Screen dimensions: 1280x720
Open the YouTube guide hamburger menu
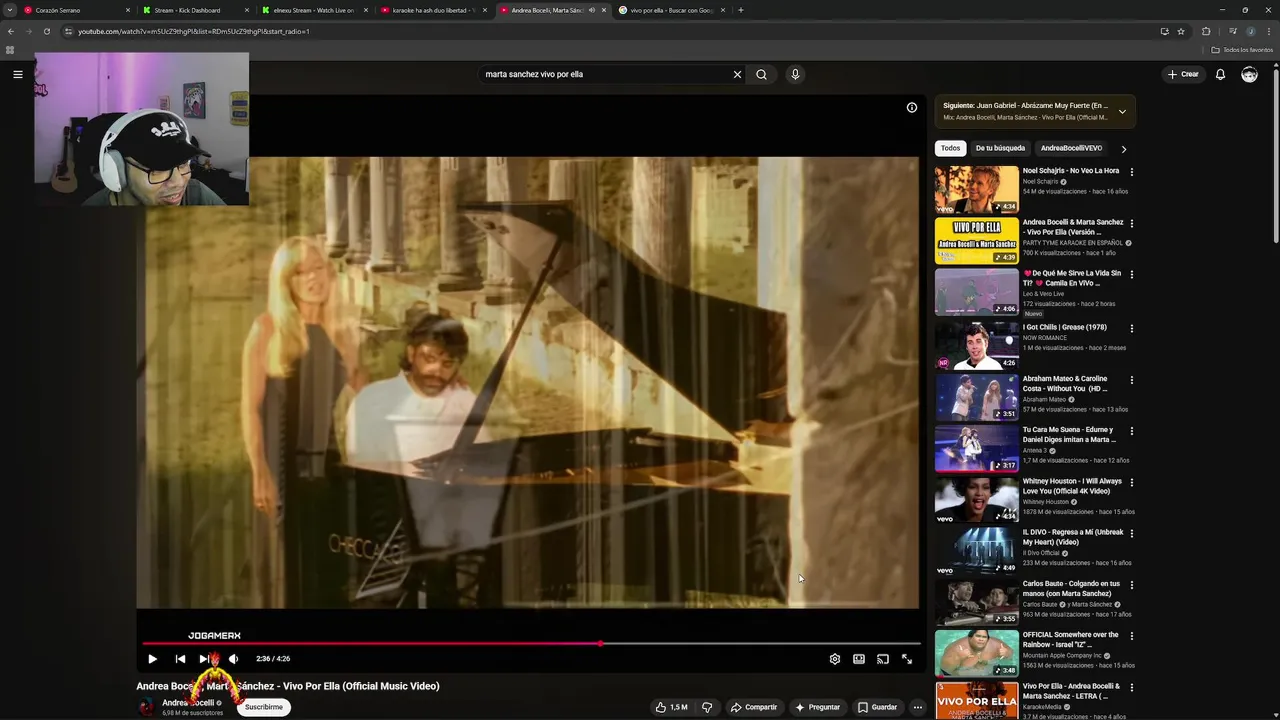click(x=17, y=74)
